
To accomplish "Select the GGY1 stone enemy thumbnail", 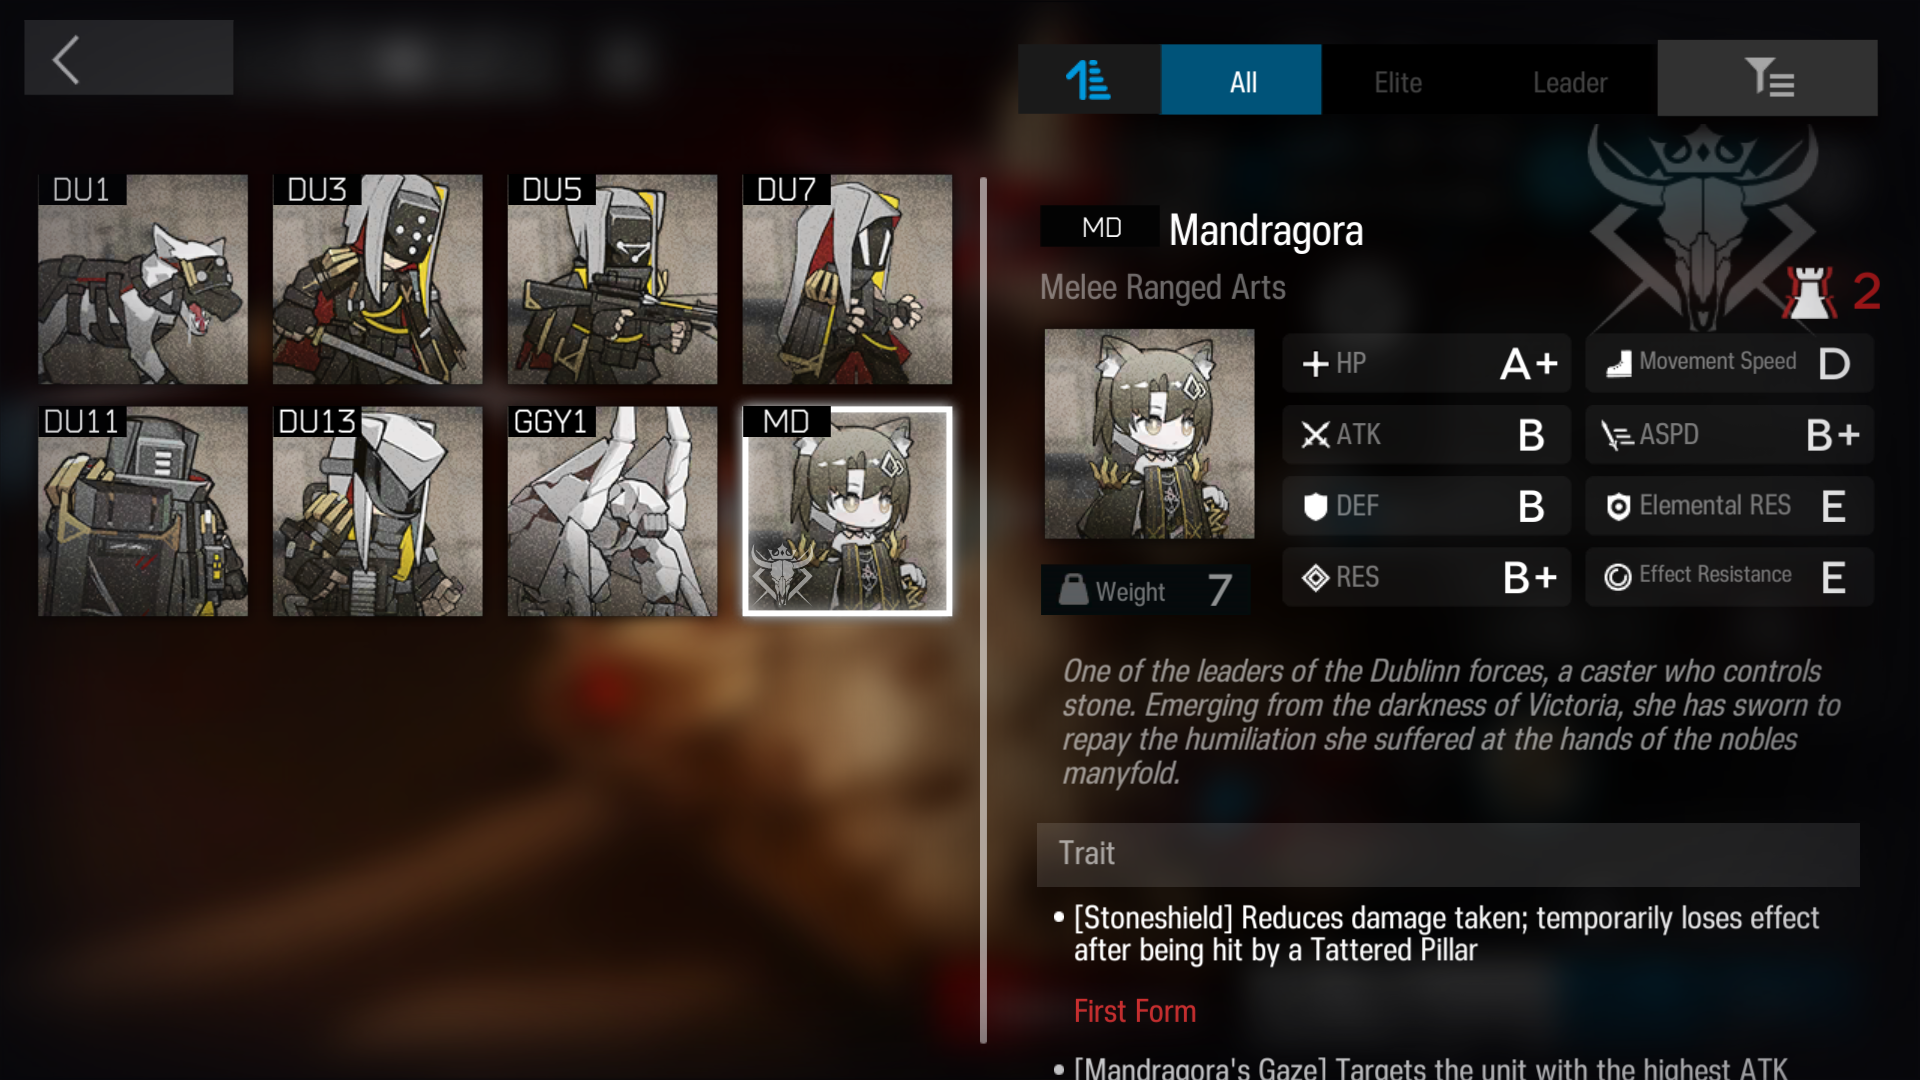I will (x=612, y=511).
